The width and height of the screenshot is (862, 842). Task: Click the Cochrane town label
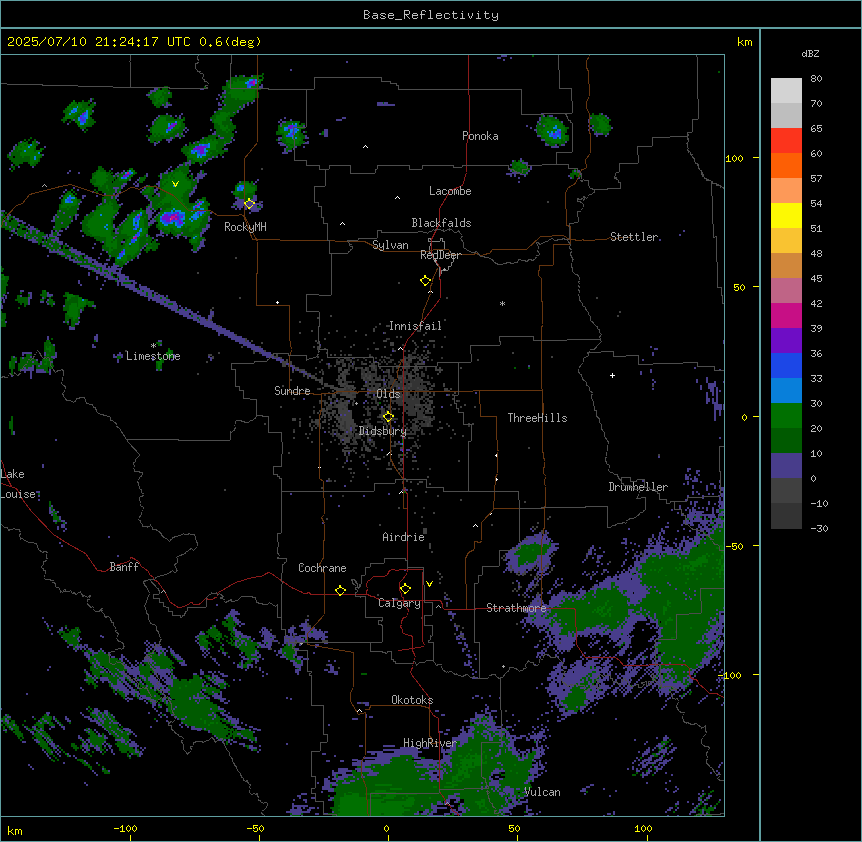(322, 568)
